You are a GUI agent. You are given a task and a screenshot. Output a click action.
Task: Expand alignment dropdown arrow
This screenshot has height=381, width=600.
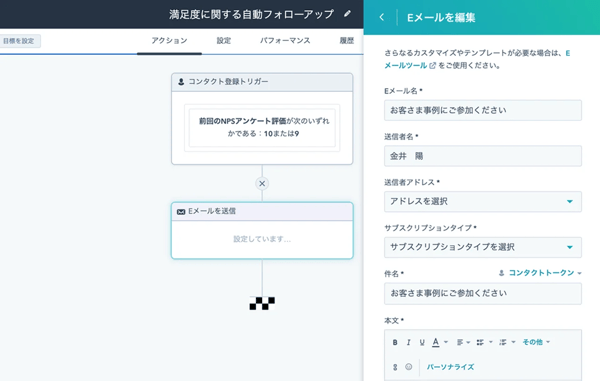point(468,342)
